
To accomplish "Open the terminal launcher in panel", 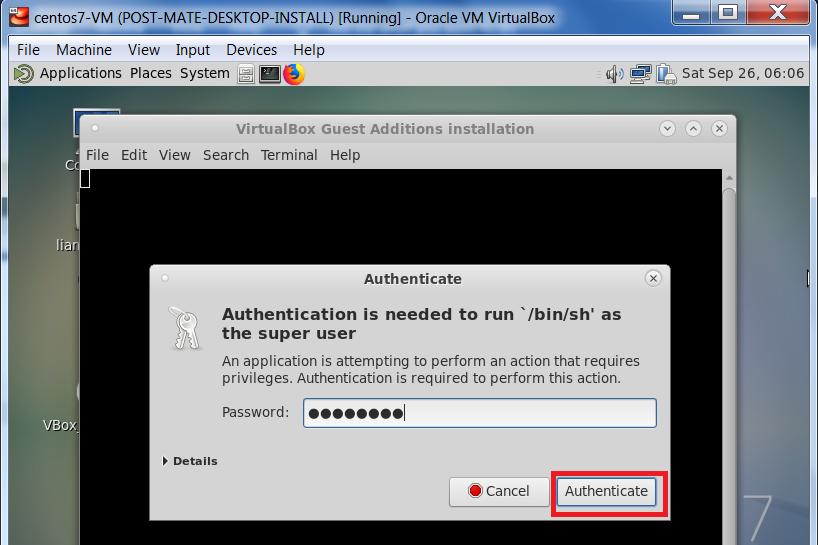I will [x=270, y=74].
